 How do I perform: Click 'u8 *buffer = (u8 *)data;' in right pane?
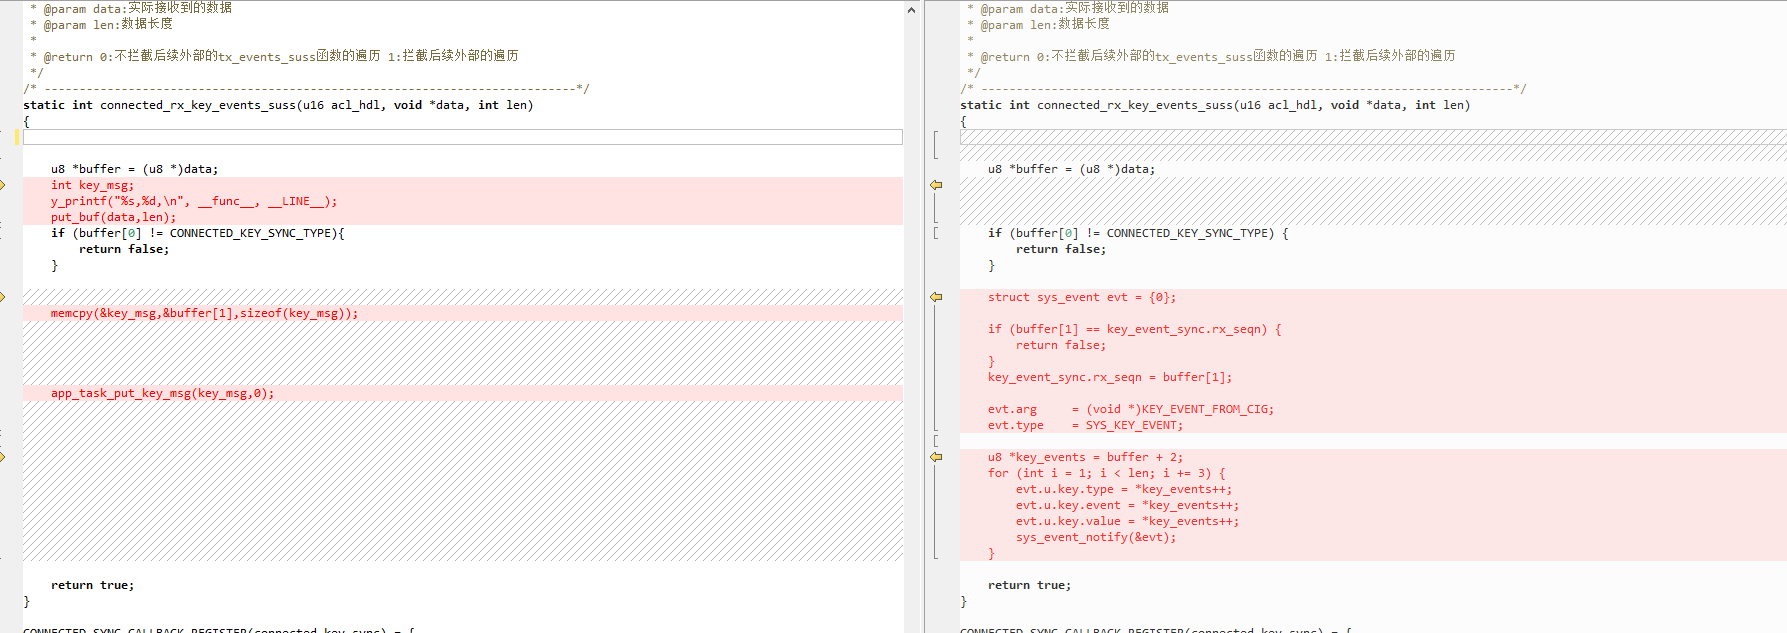pos(1071,169)
